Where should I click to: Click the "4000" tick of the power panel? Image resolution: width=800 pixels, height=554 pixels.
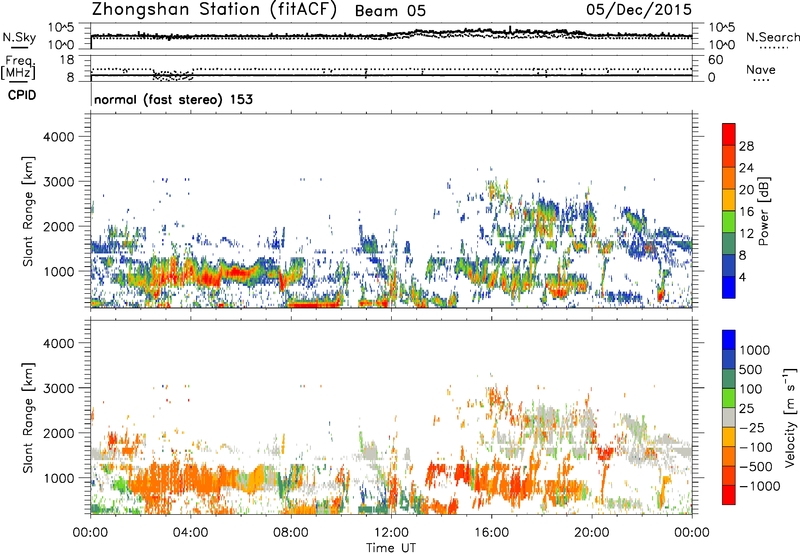click(x=58, y=137)
